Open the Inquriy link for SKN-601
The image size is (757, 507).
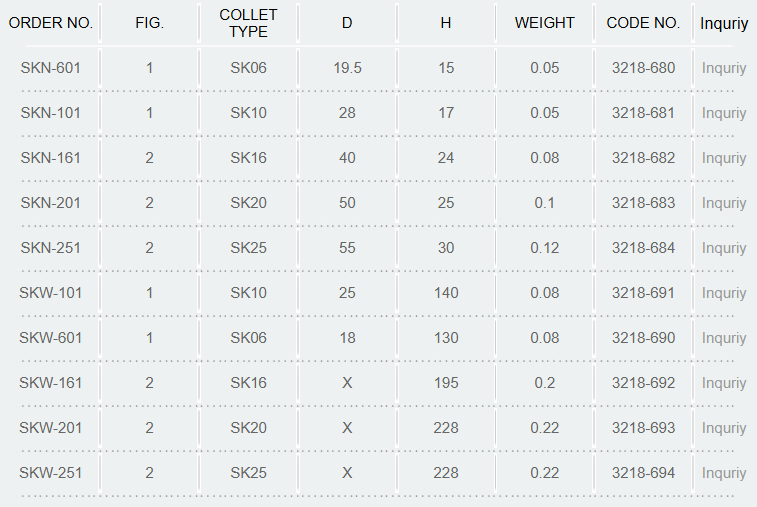[724, 68]
